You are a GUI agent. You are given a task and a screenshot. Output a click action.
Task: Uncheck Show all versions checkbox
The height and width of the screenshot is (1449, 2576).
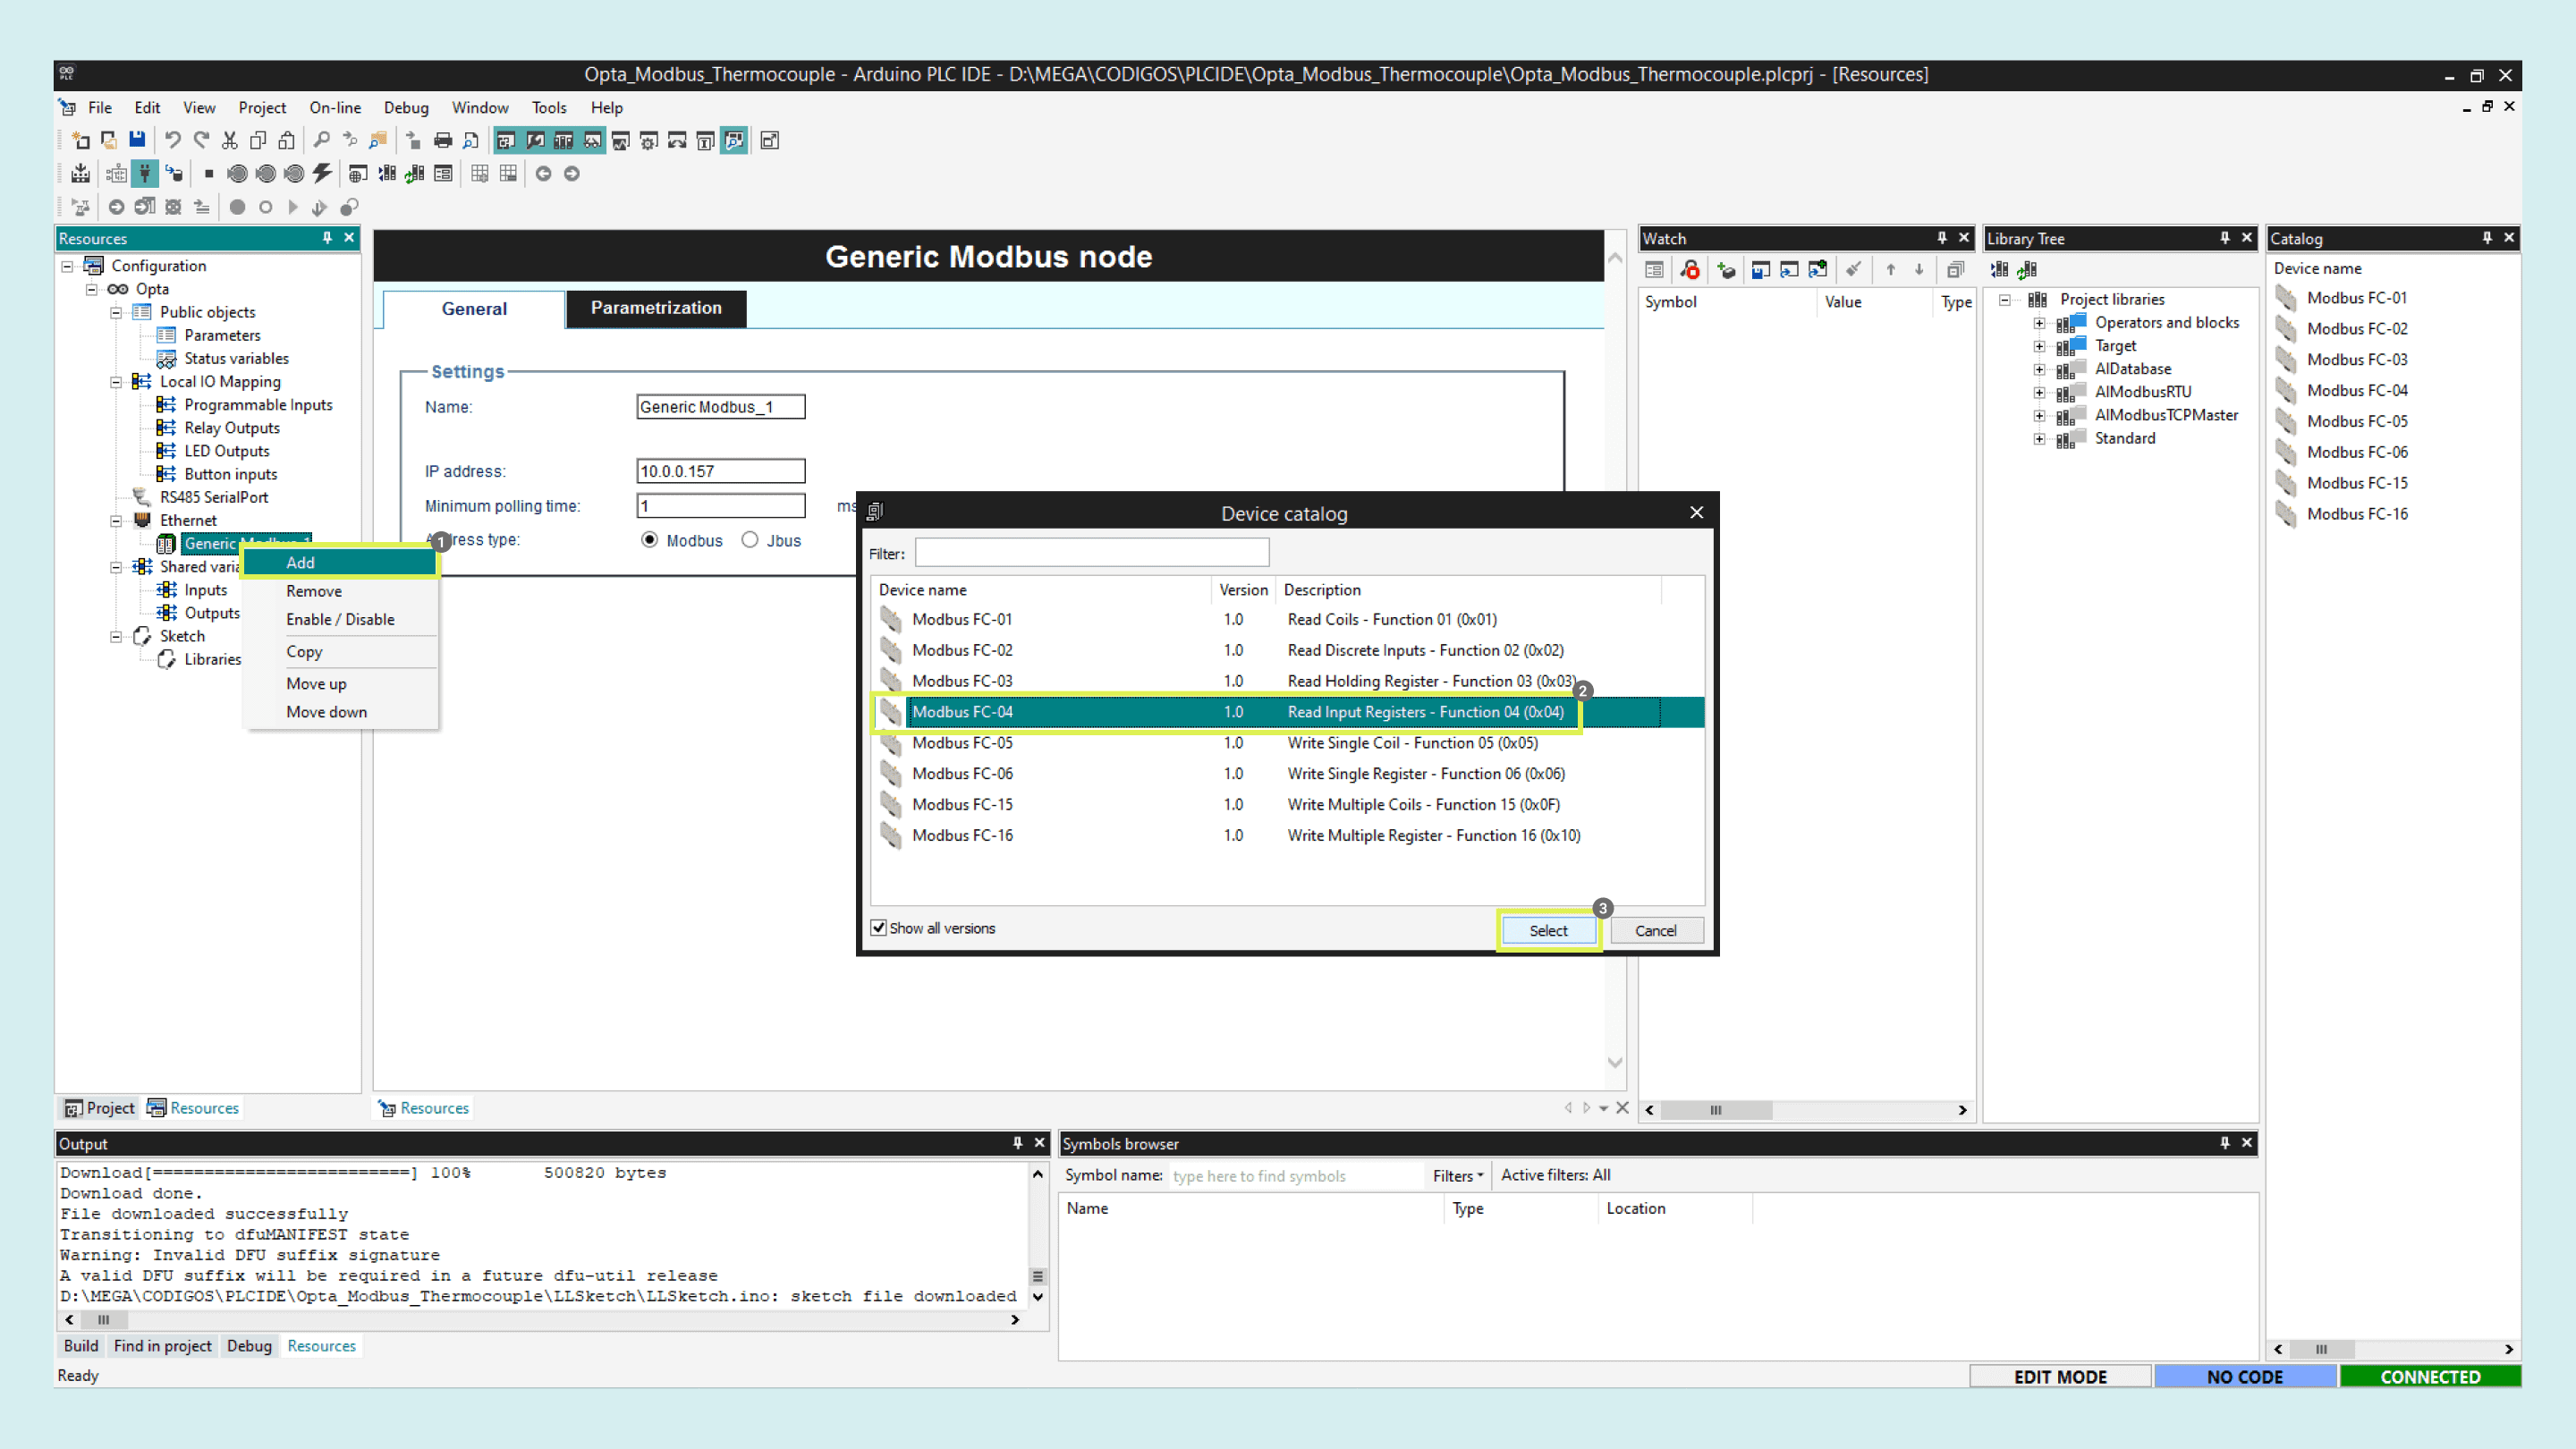879,928
